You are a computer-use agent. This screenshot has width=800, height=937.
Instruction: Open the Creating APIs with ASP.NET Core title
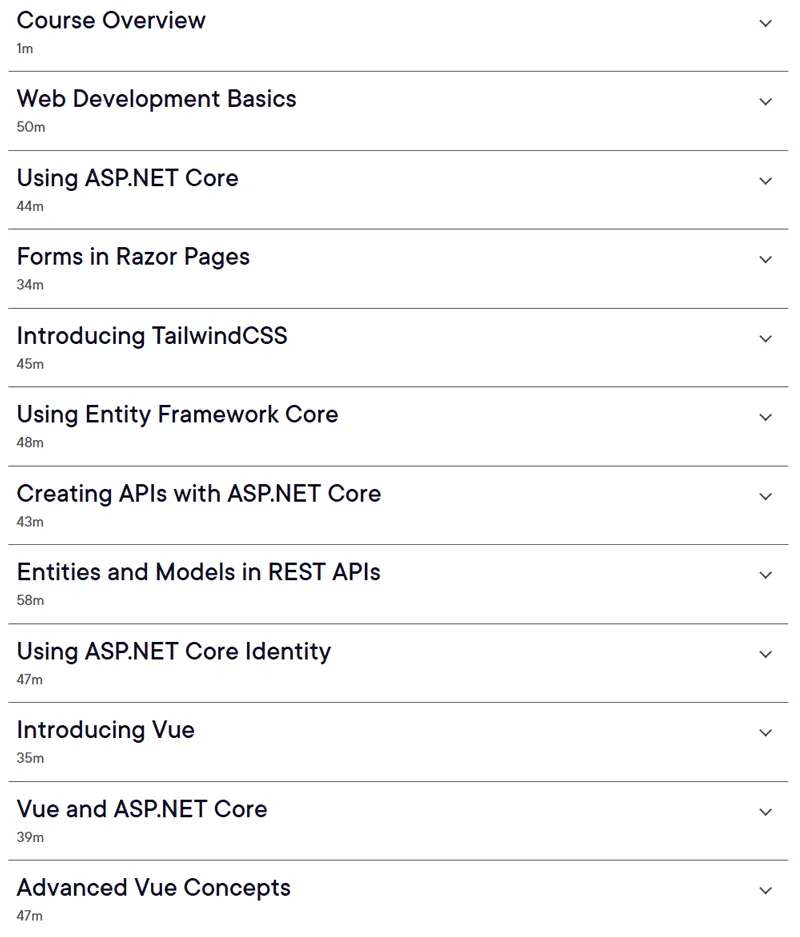(199, 494)
